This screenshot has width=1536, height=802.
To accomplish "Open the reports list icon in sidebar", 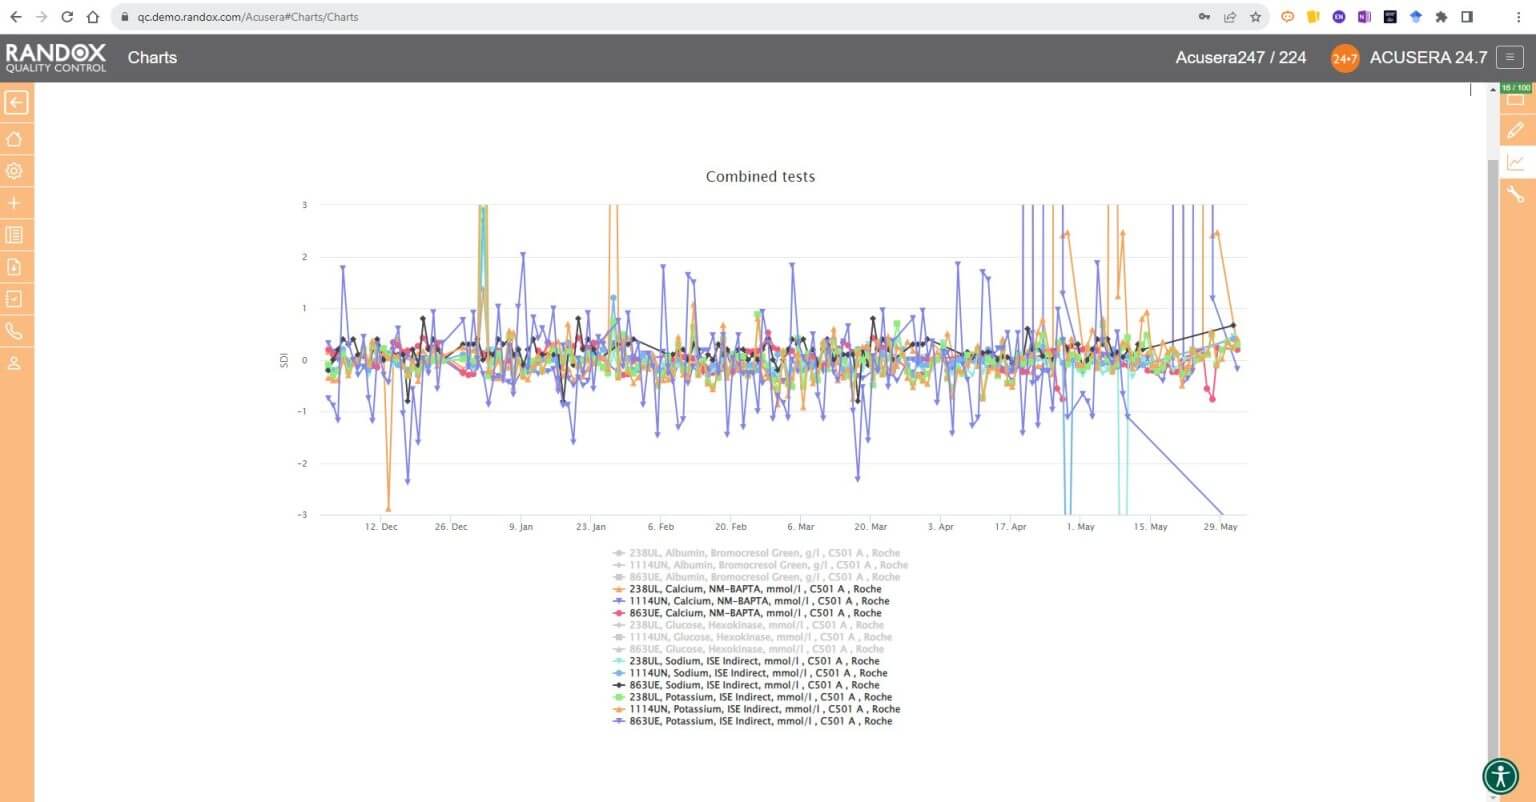I will pyautogui.click(x=15, y=234).
